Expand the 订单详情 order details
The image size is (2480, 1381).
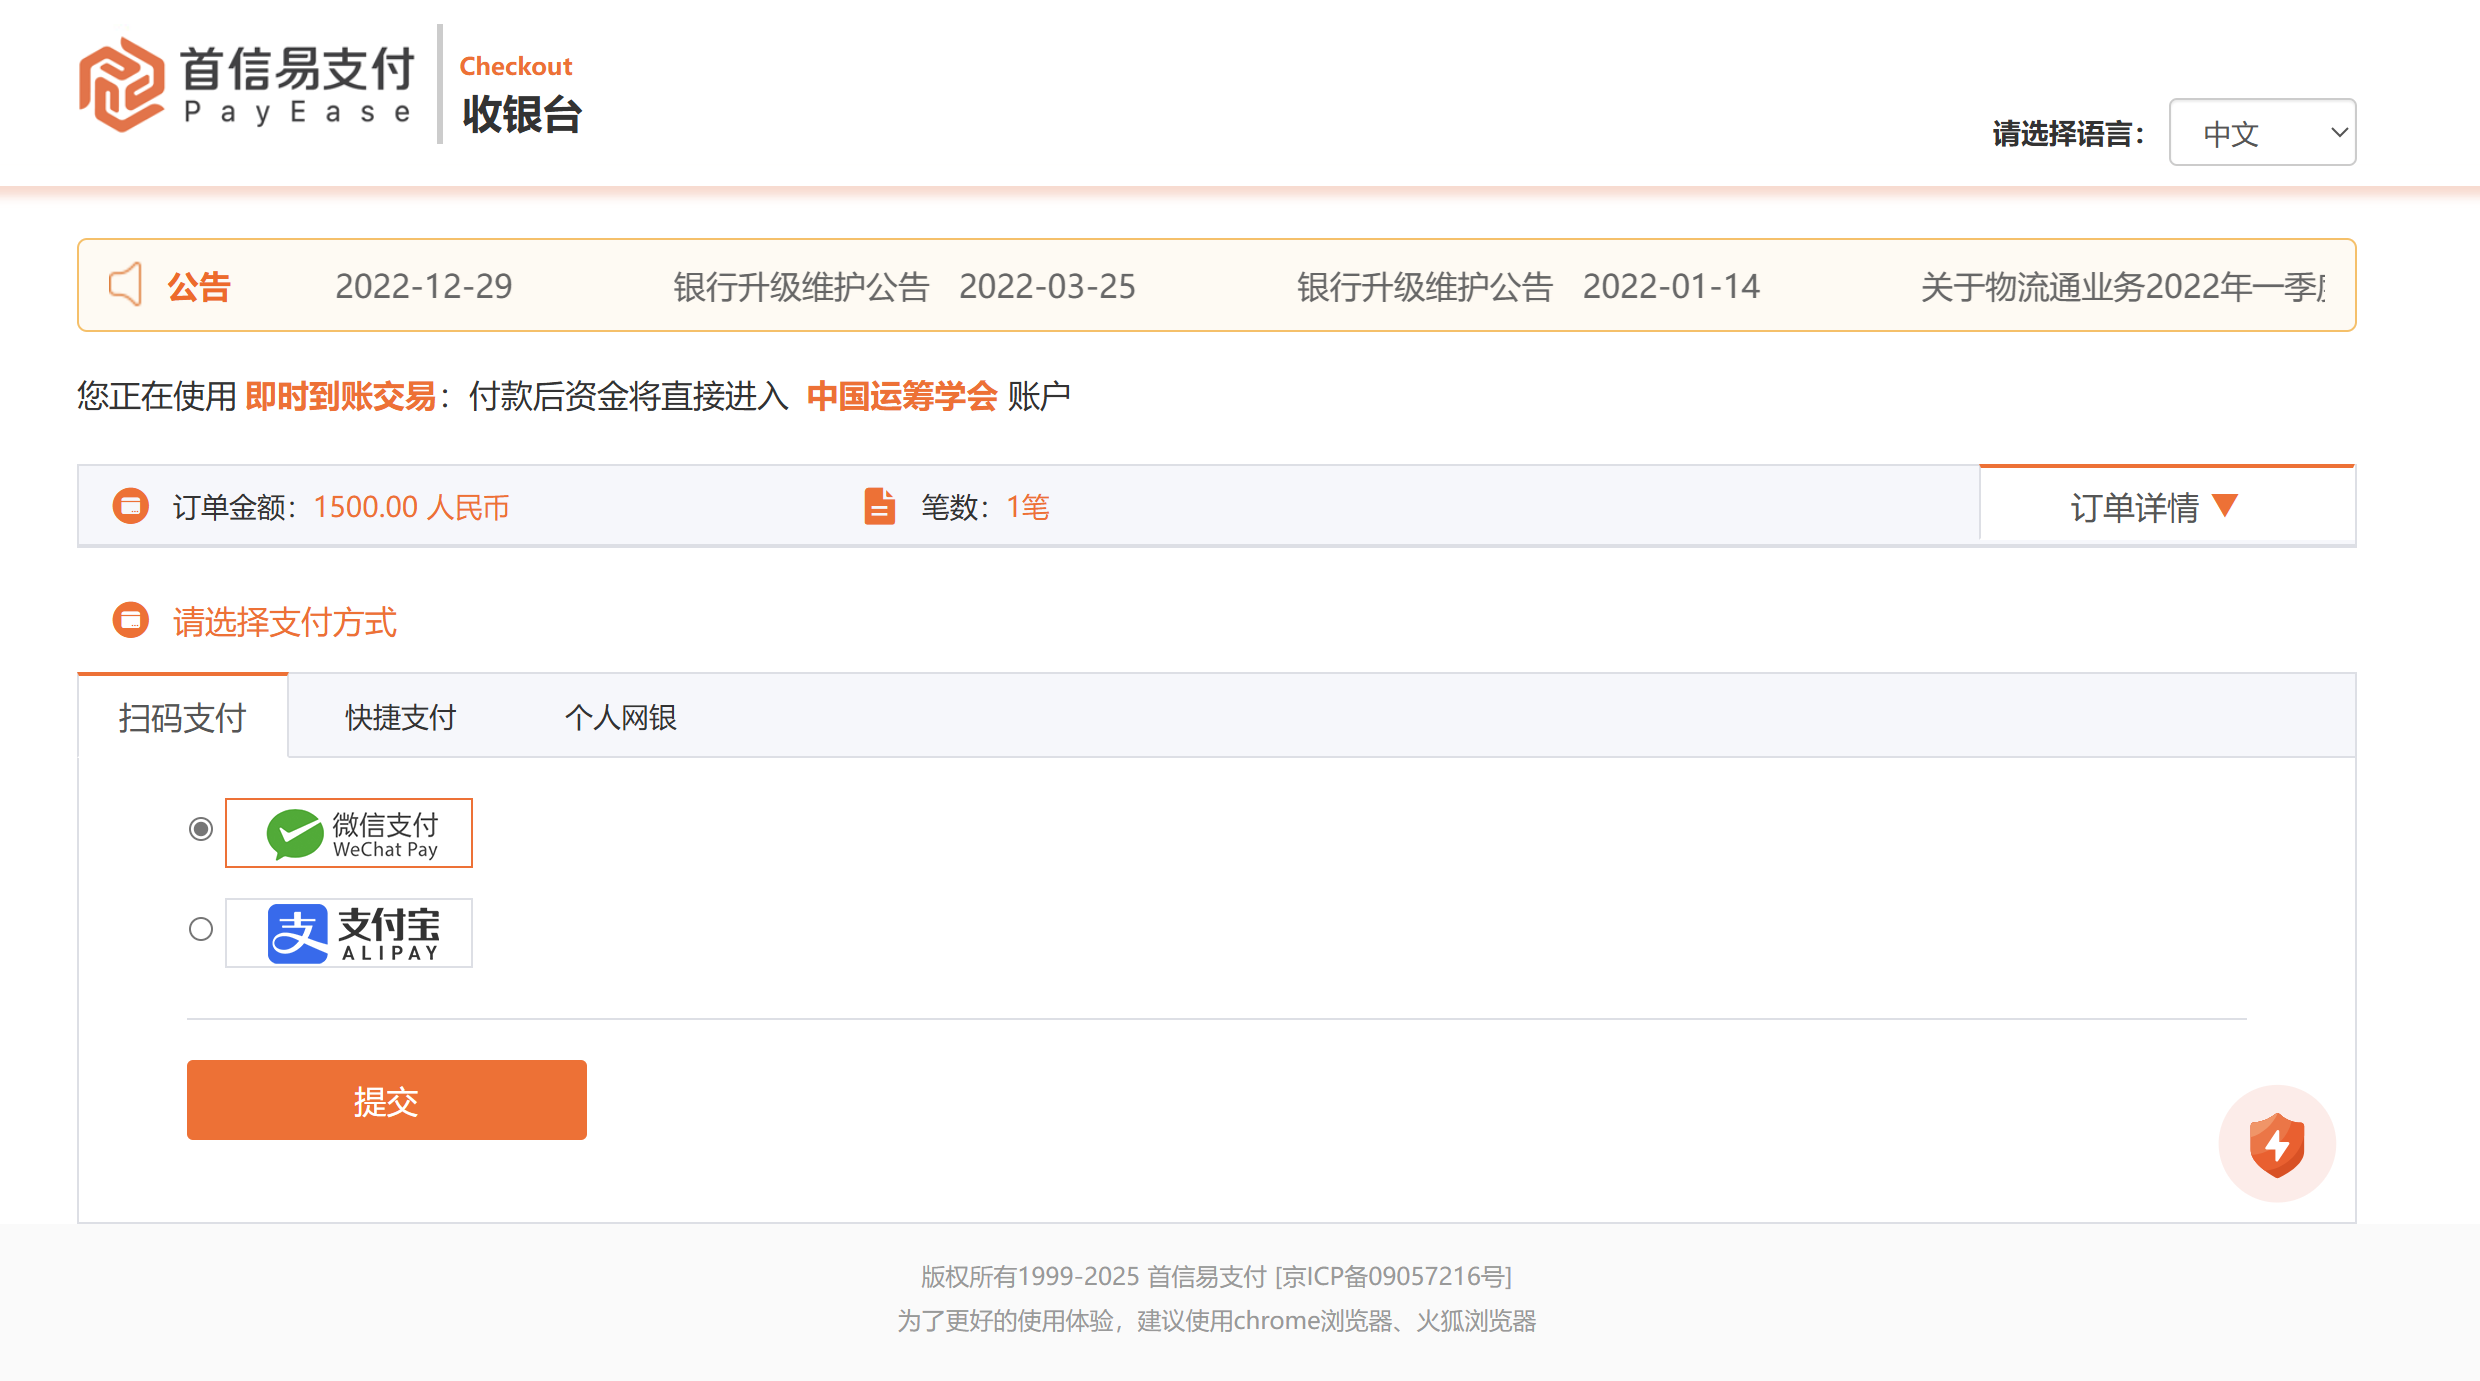(x=2135, y=507)
